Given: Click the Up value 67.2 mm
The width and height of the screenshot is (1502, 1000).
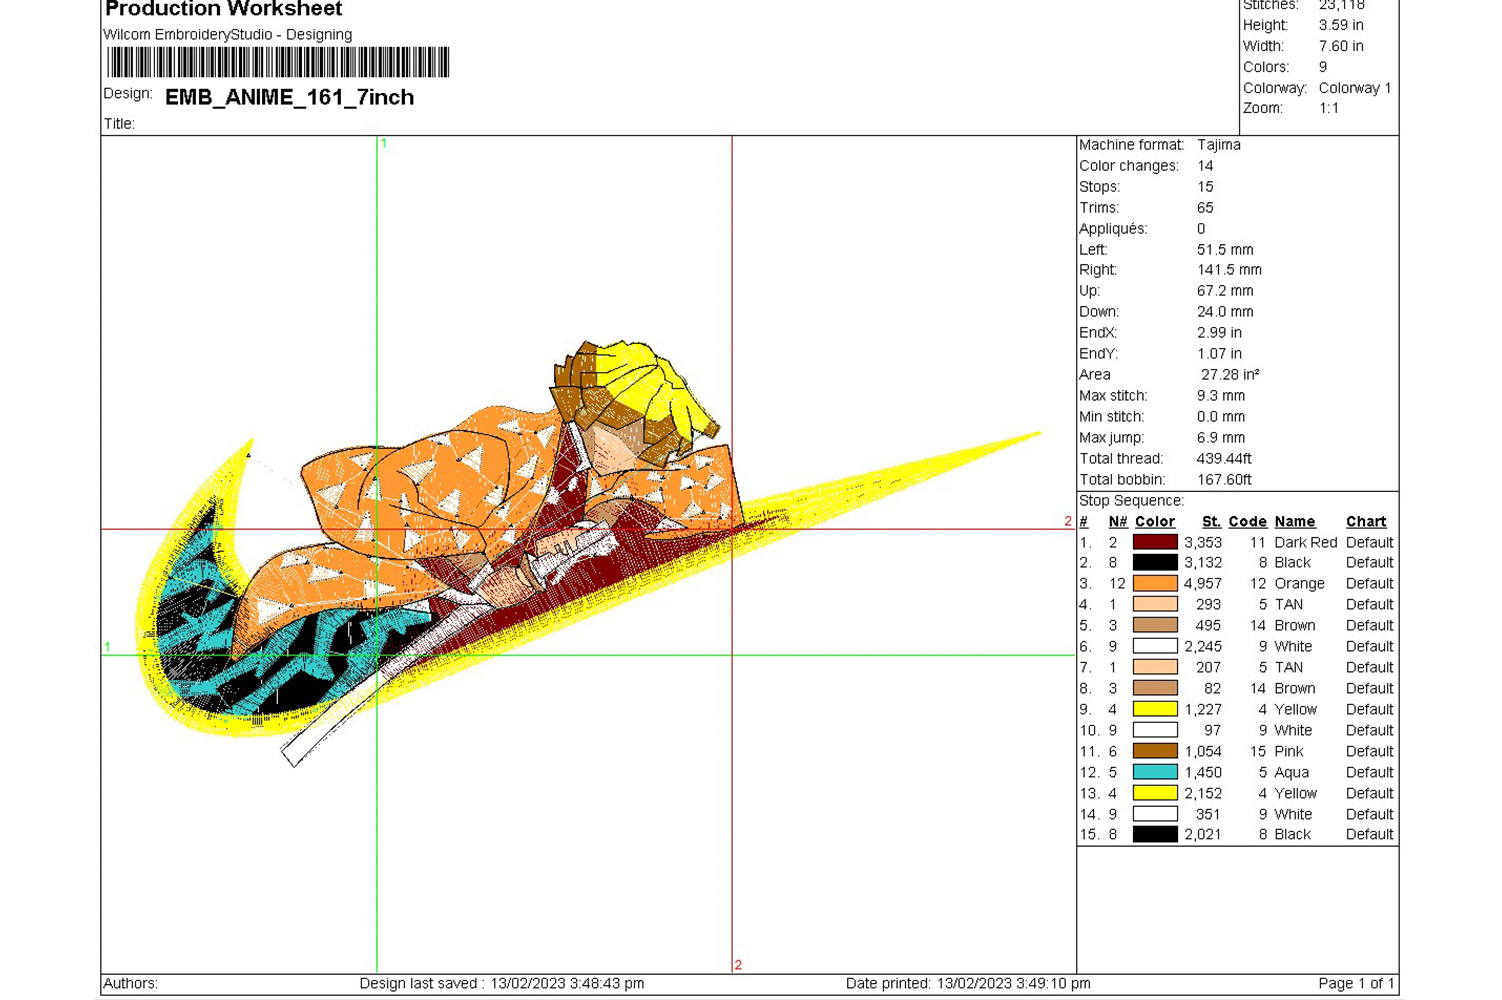Looking at the screenshot, I should (x=1225, y=291).
